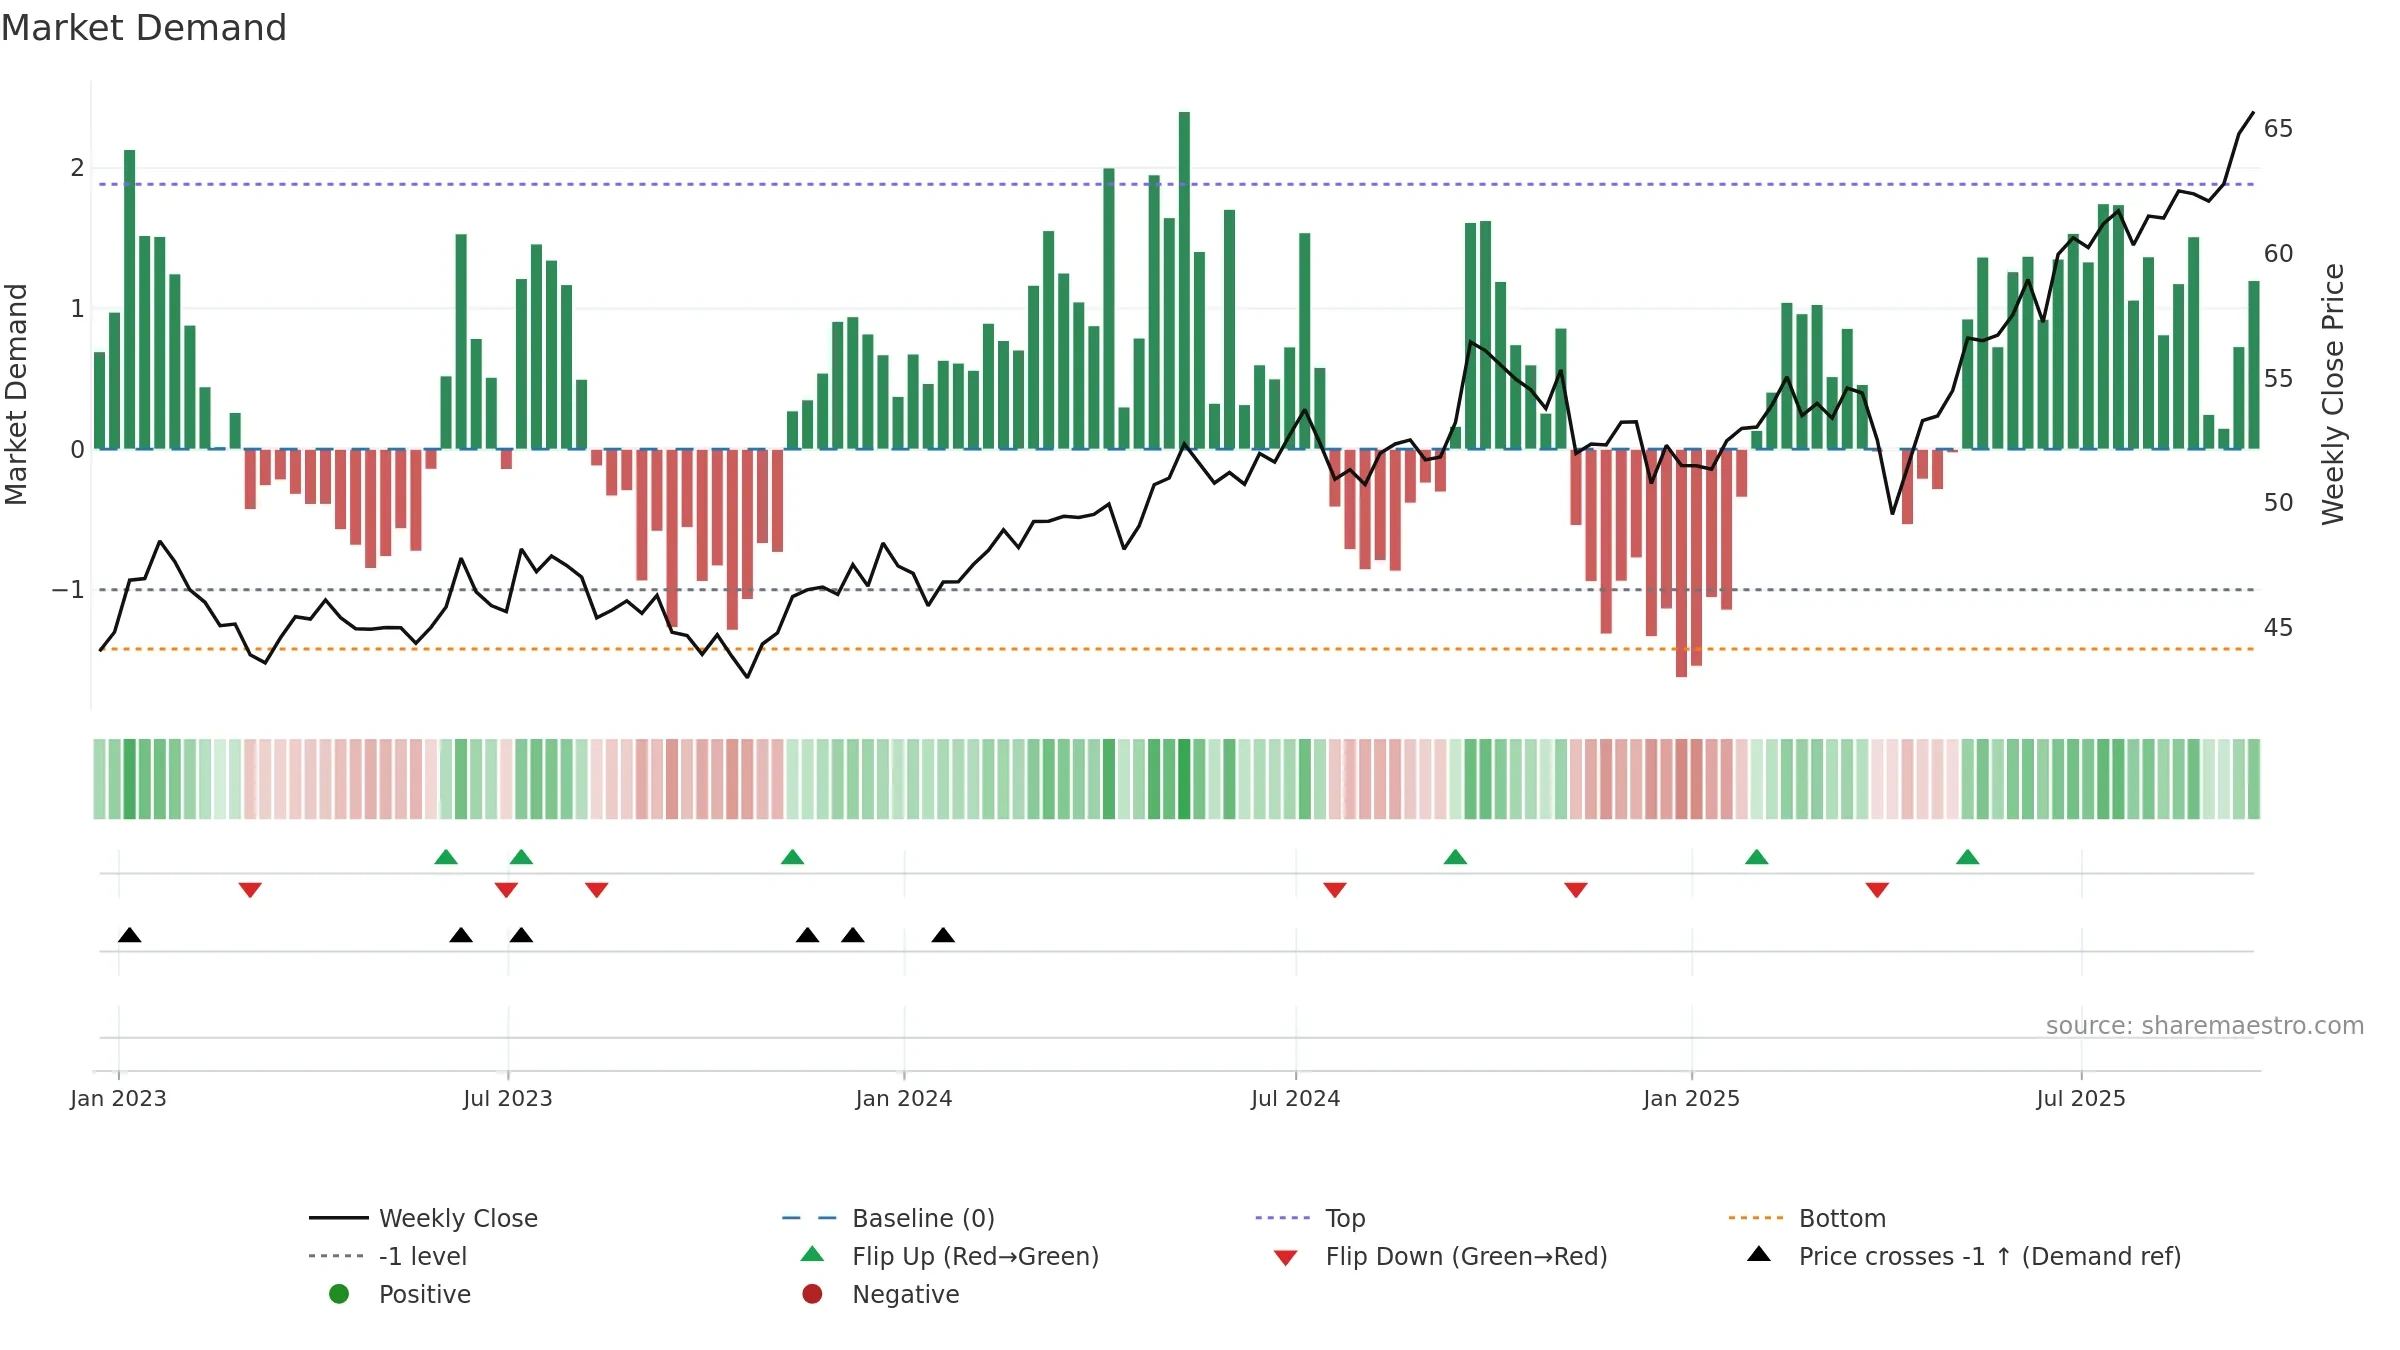Select red flip-down marker at Jul 2023

[x=506, y=890]
